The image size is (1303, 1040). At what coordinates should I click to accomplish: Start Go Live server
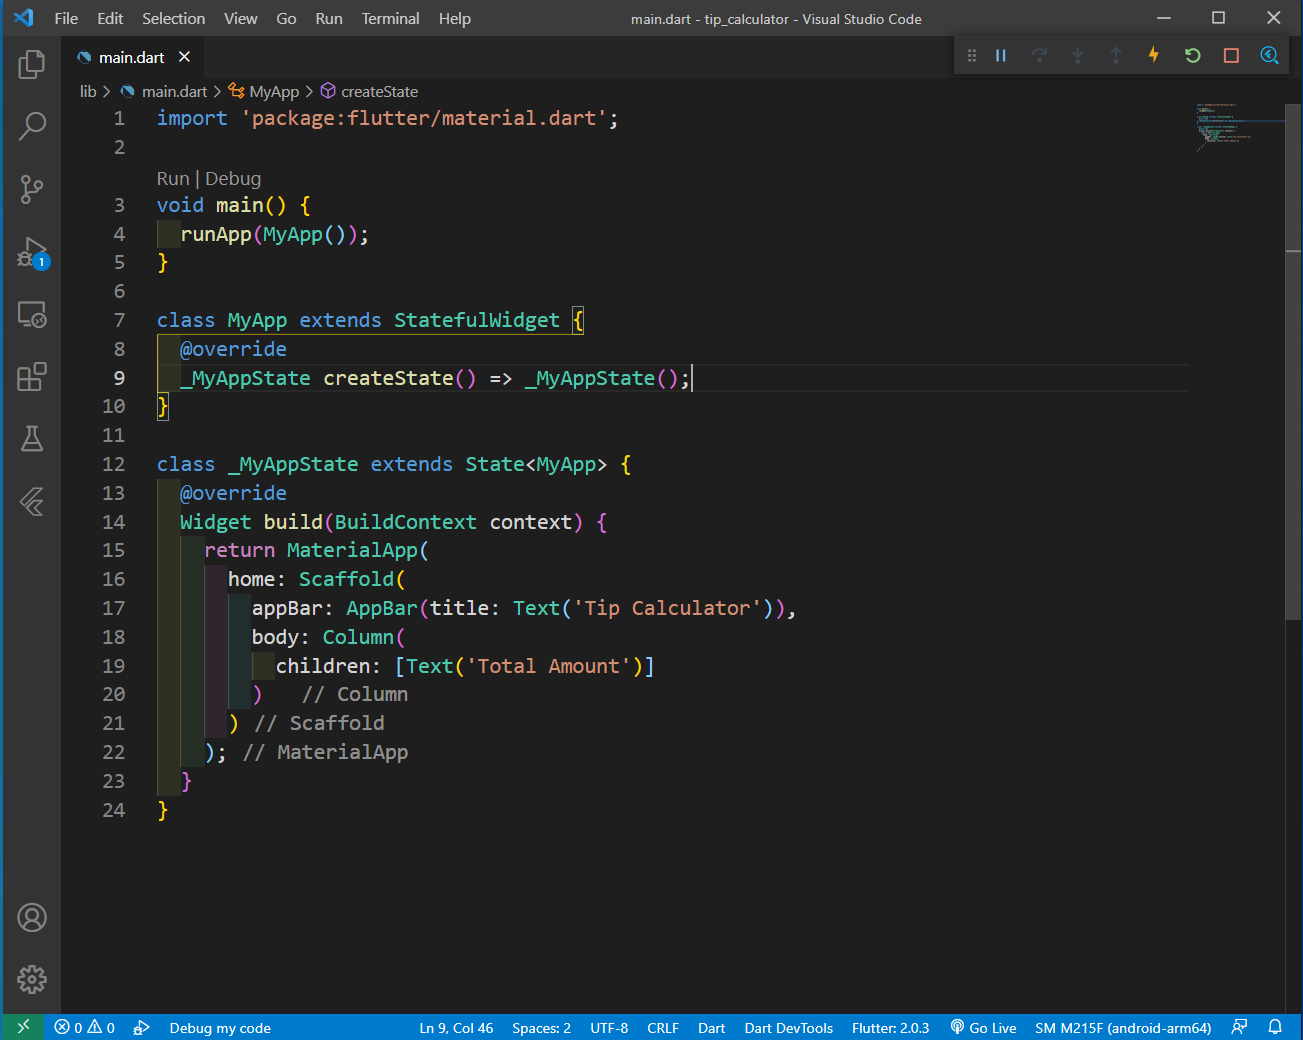983,1027
